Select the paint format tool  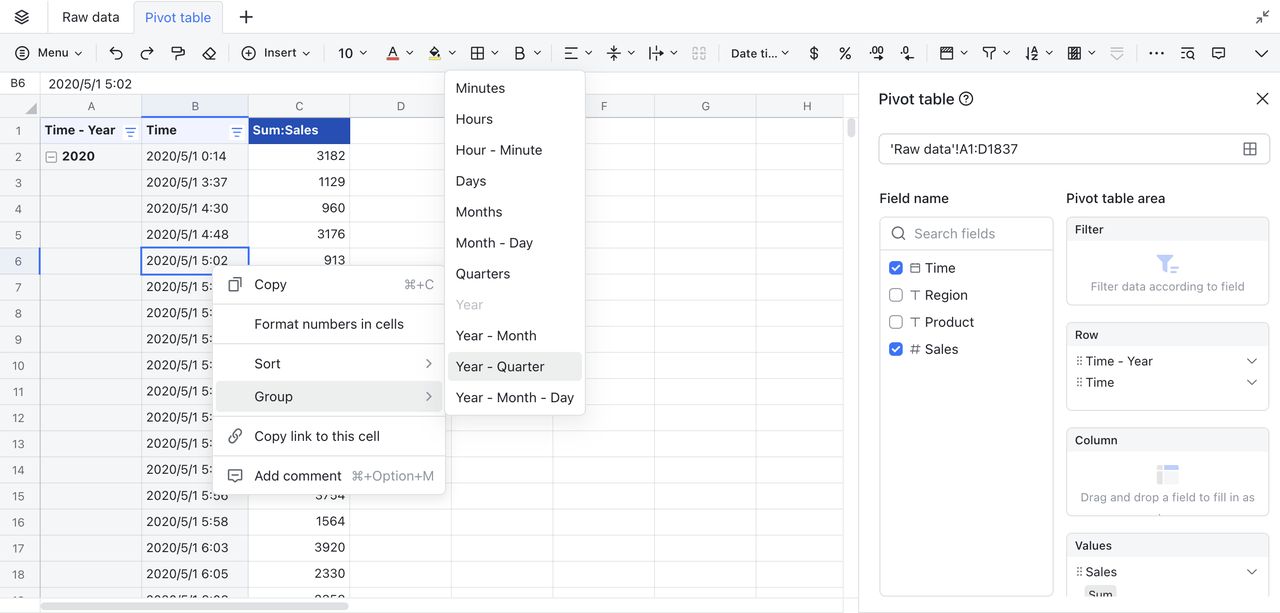(178, 53)
